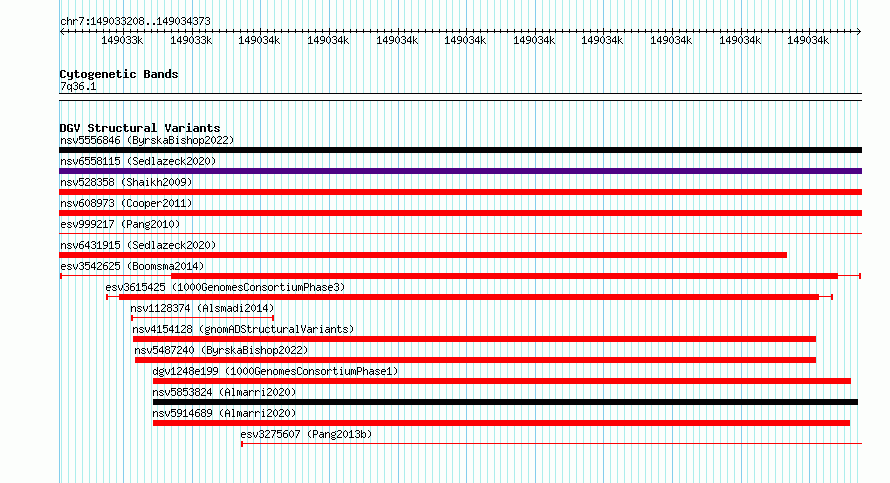This screenshot has height=483, width=890.
Task: Click the red bar of nsv608973
Action: click(x=460, y=213)
